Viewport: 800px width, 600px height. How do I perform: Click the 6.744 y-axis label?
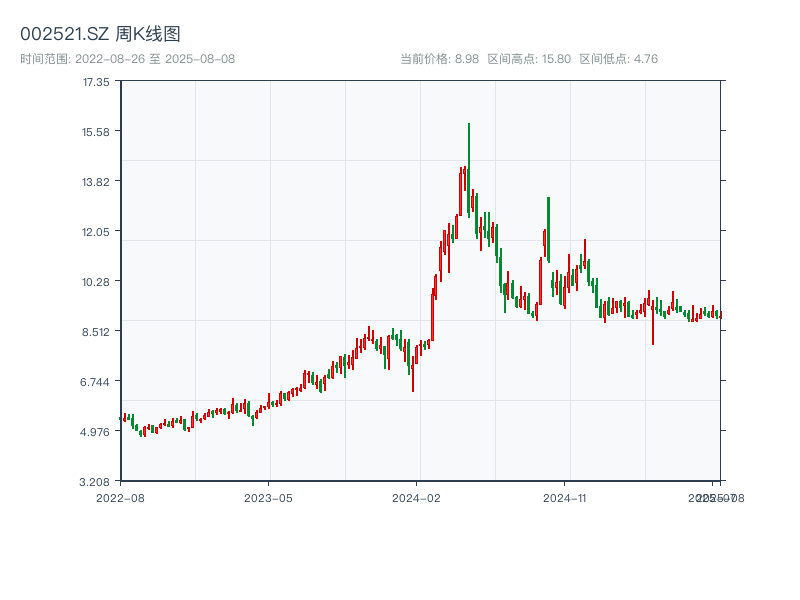[96, 382]
